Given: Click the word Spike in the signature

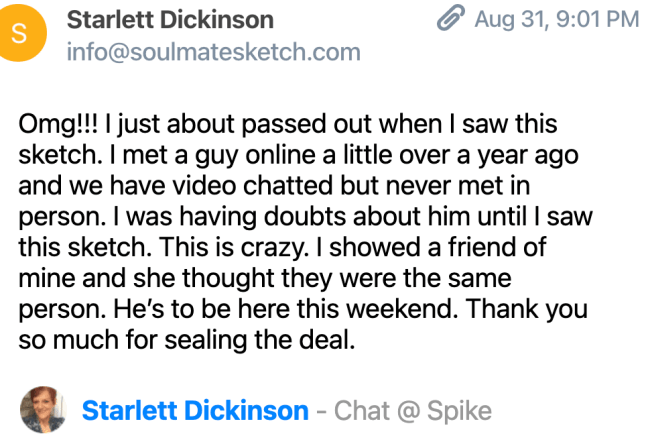Looking at the screenshot, I should pos(459,411).
